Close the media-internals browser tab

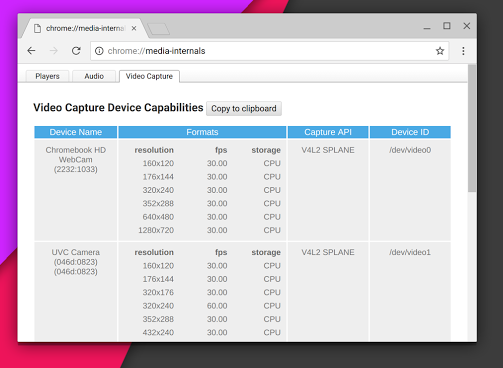coord(134,29)
